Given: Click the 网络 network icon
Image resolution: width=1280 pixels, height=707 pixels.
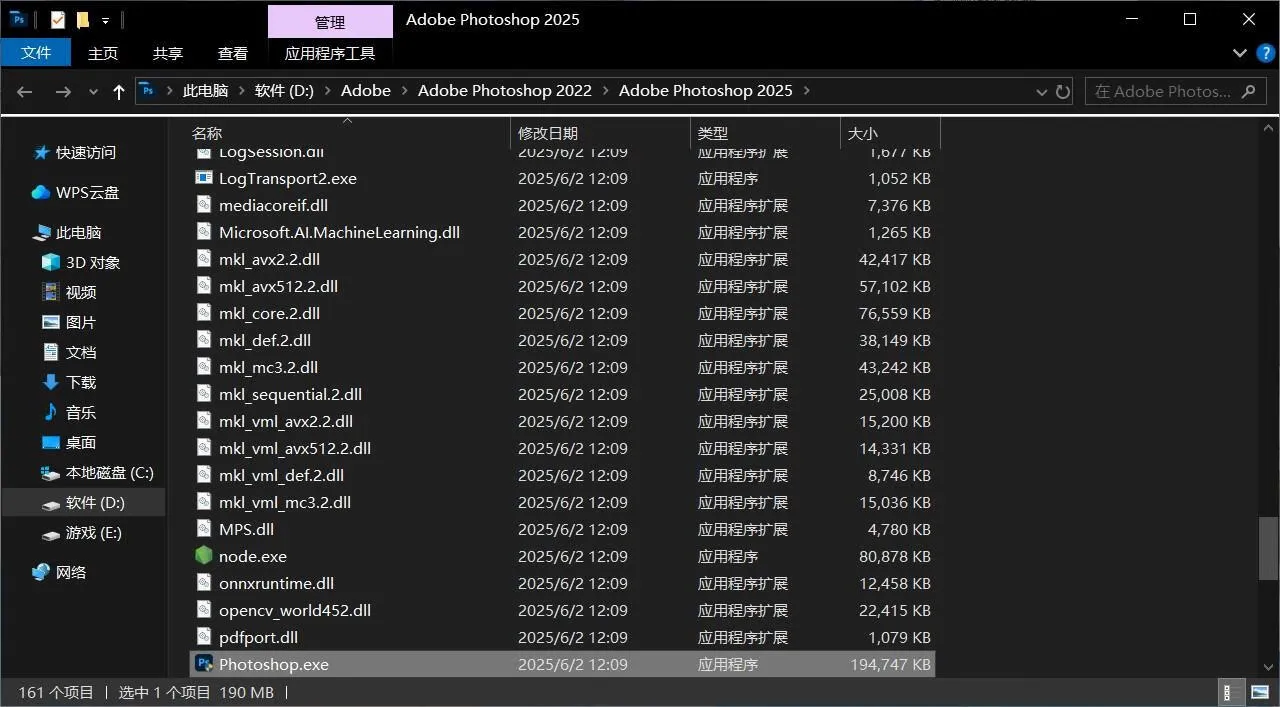Looking at the screenshot, I should (41, 572).
